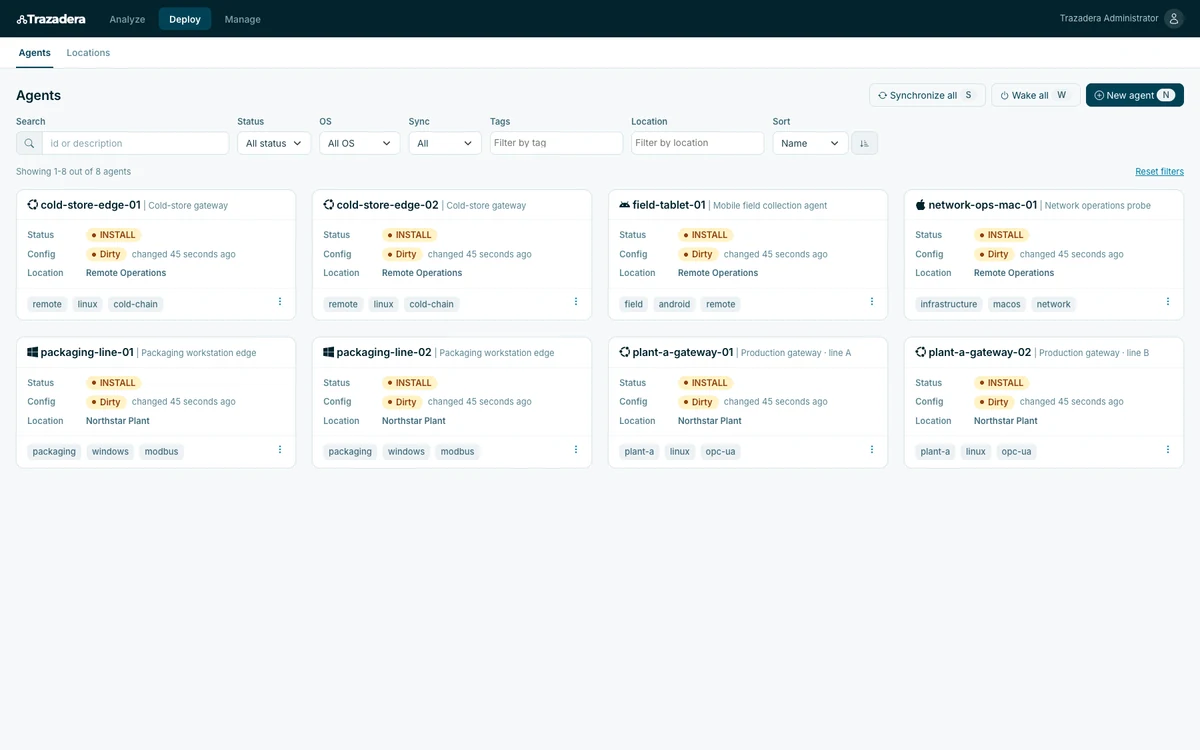Click INSTALL status badge on field-tablet-01
Screen dimensions: 1200x750
[706, 235]
